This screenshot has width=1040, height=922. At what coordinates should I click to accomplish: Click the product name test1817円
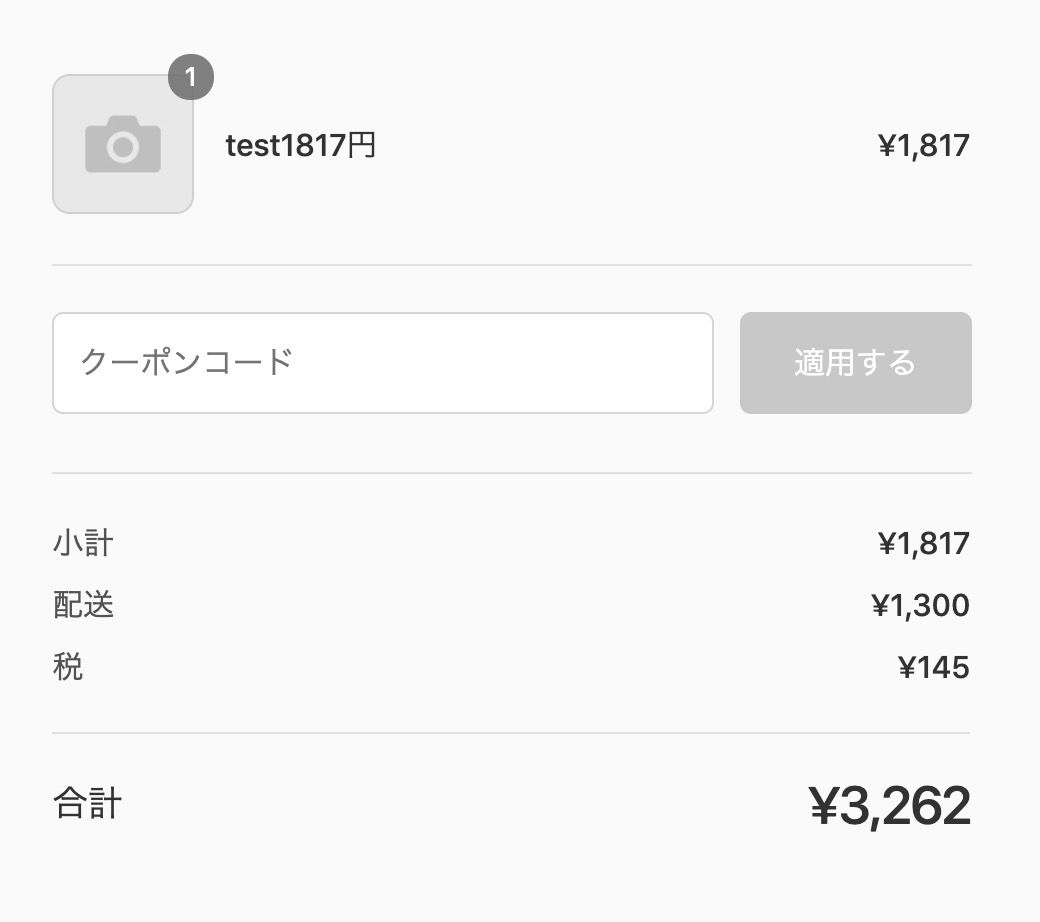click(x=300, y=146)
